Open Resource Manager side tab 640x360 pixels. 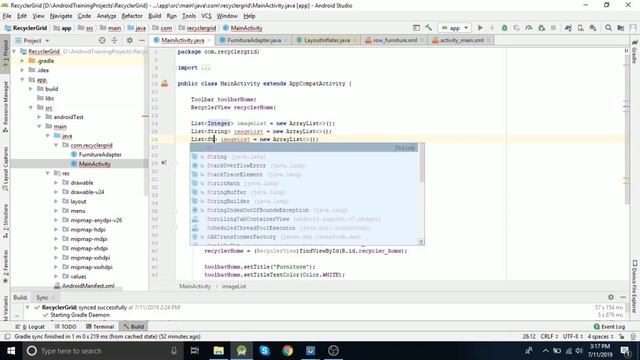[5, 106]
